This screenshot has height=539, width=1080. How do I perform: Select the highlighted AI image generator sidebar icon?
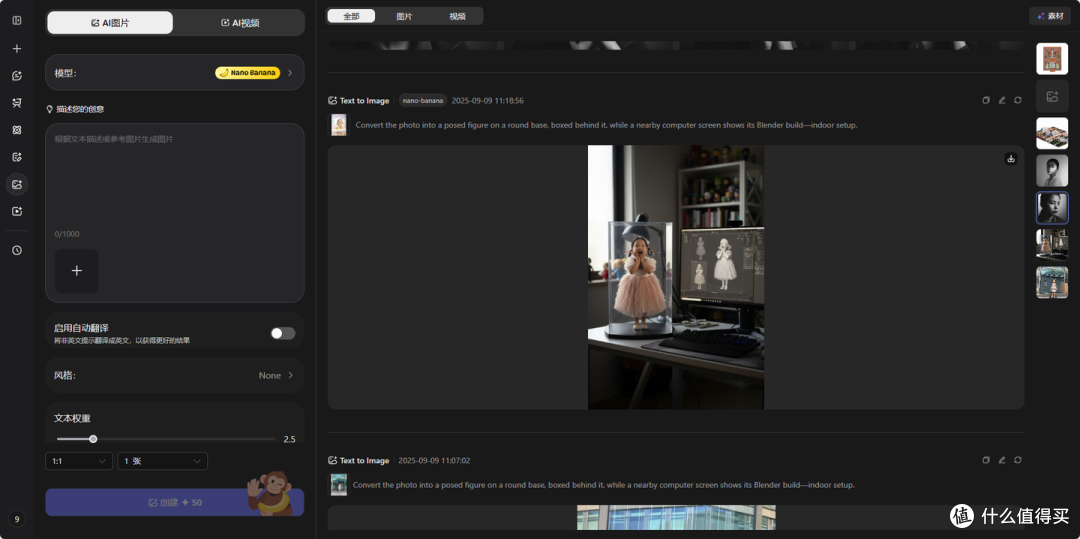click(x=17, y=184)
